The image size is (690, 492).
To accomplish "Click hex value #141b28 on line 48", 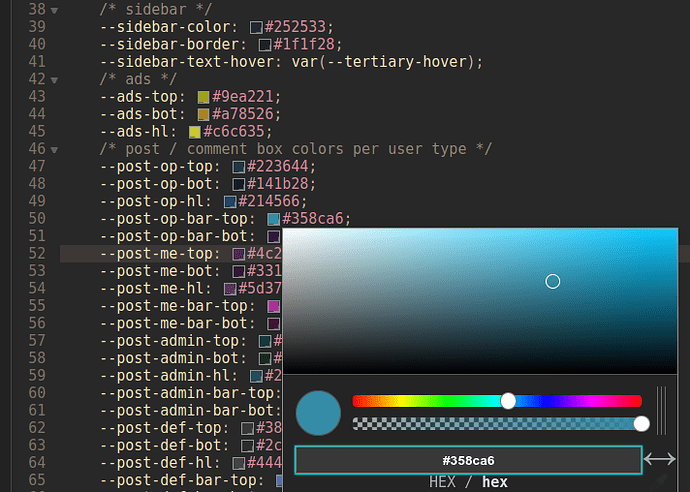I will click(277, 184).
